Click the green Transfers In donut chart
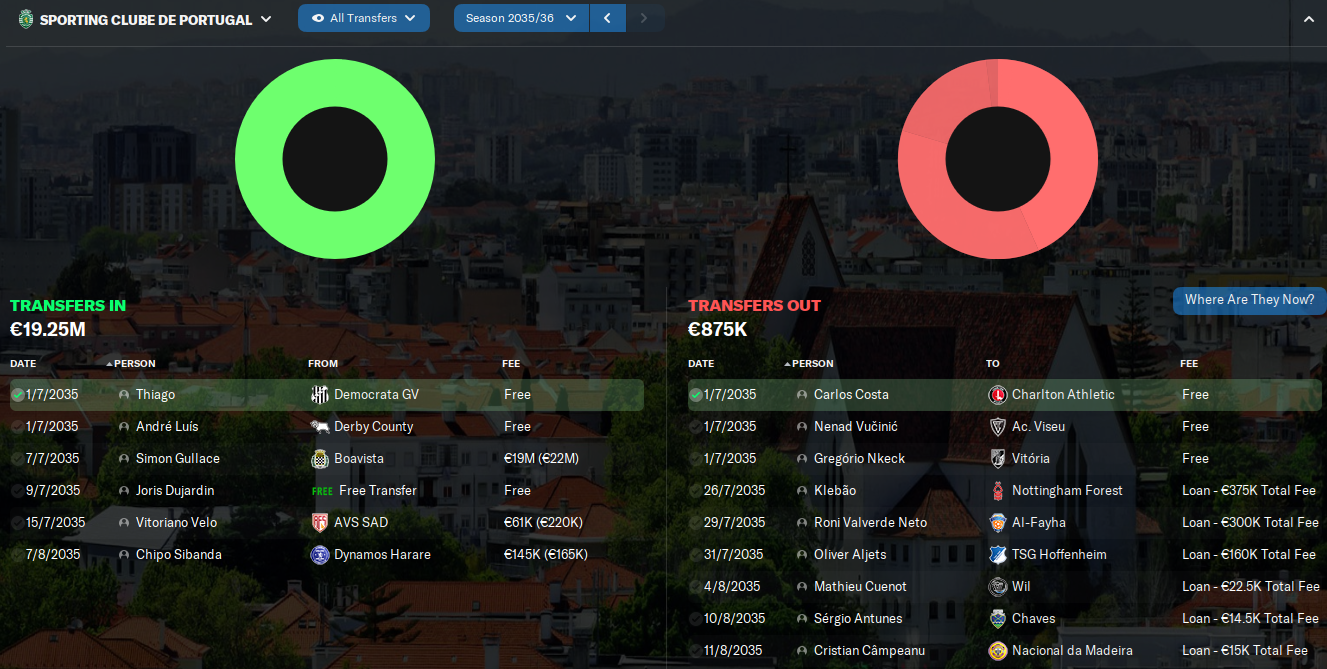Viewport: 1327px width, 669px height. [335, 160]
